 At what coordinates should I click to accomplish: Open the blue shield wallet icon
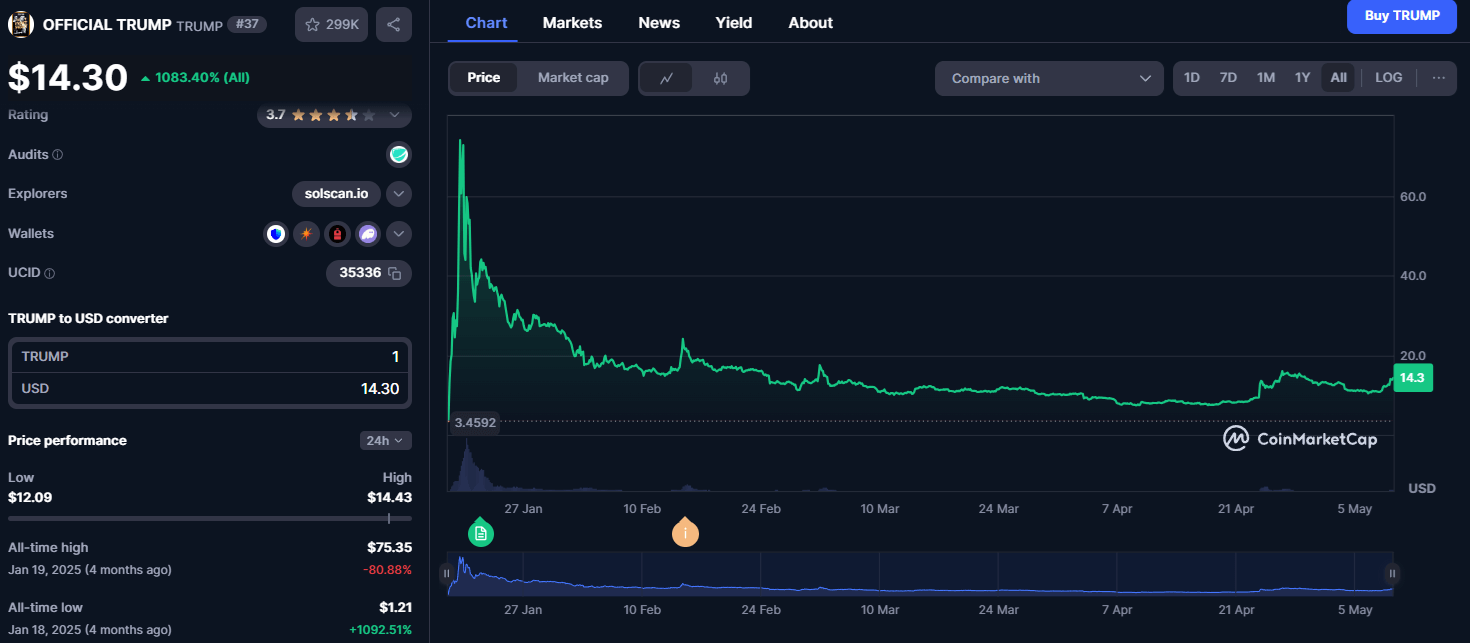[x=276, y=234]
